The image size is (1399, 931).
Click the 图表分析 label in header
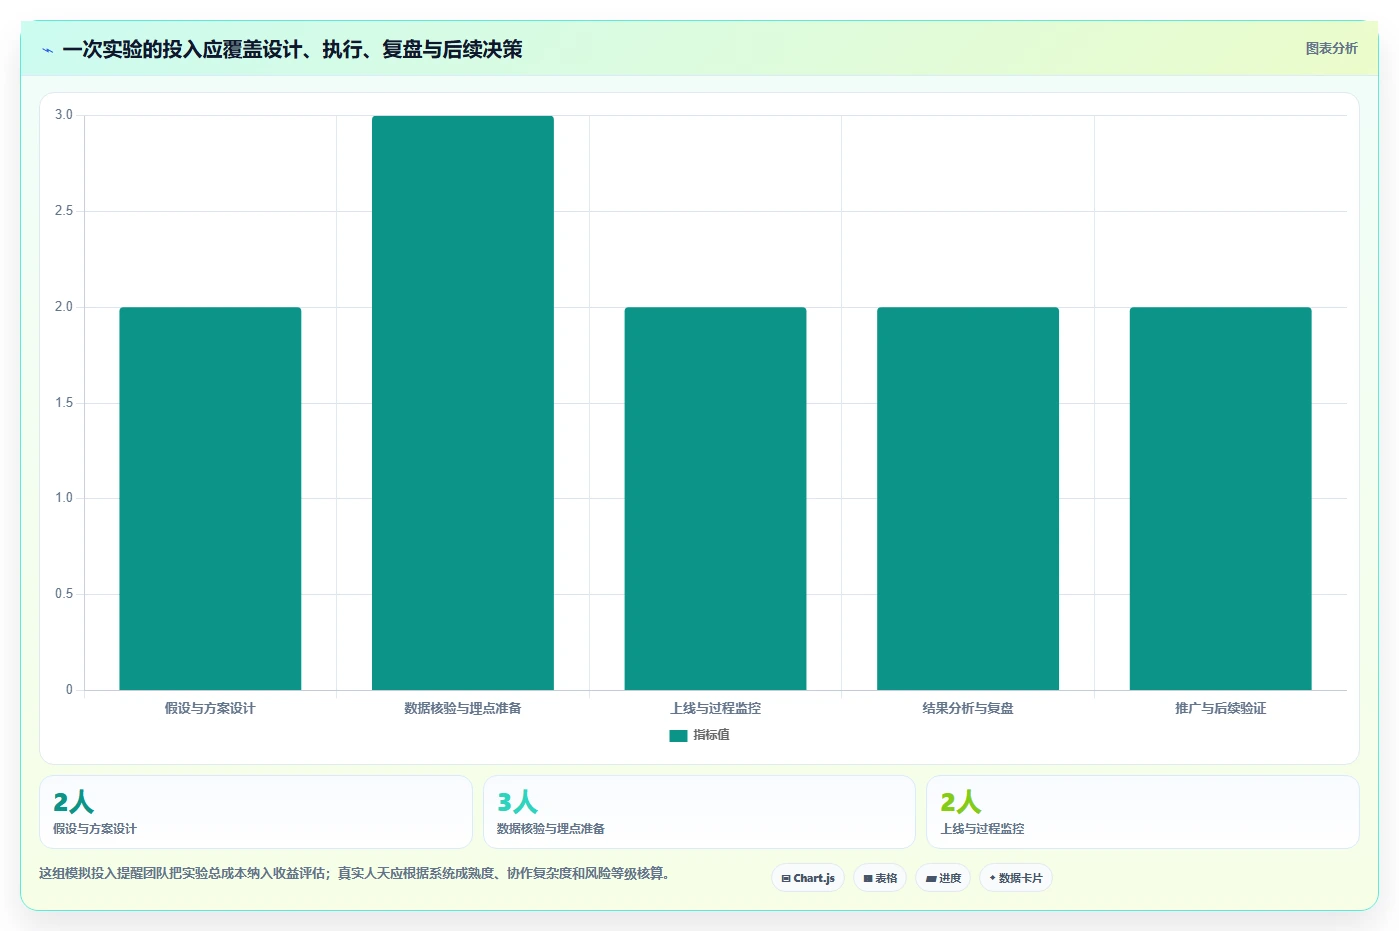(1331, 48)
